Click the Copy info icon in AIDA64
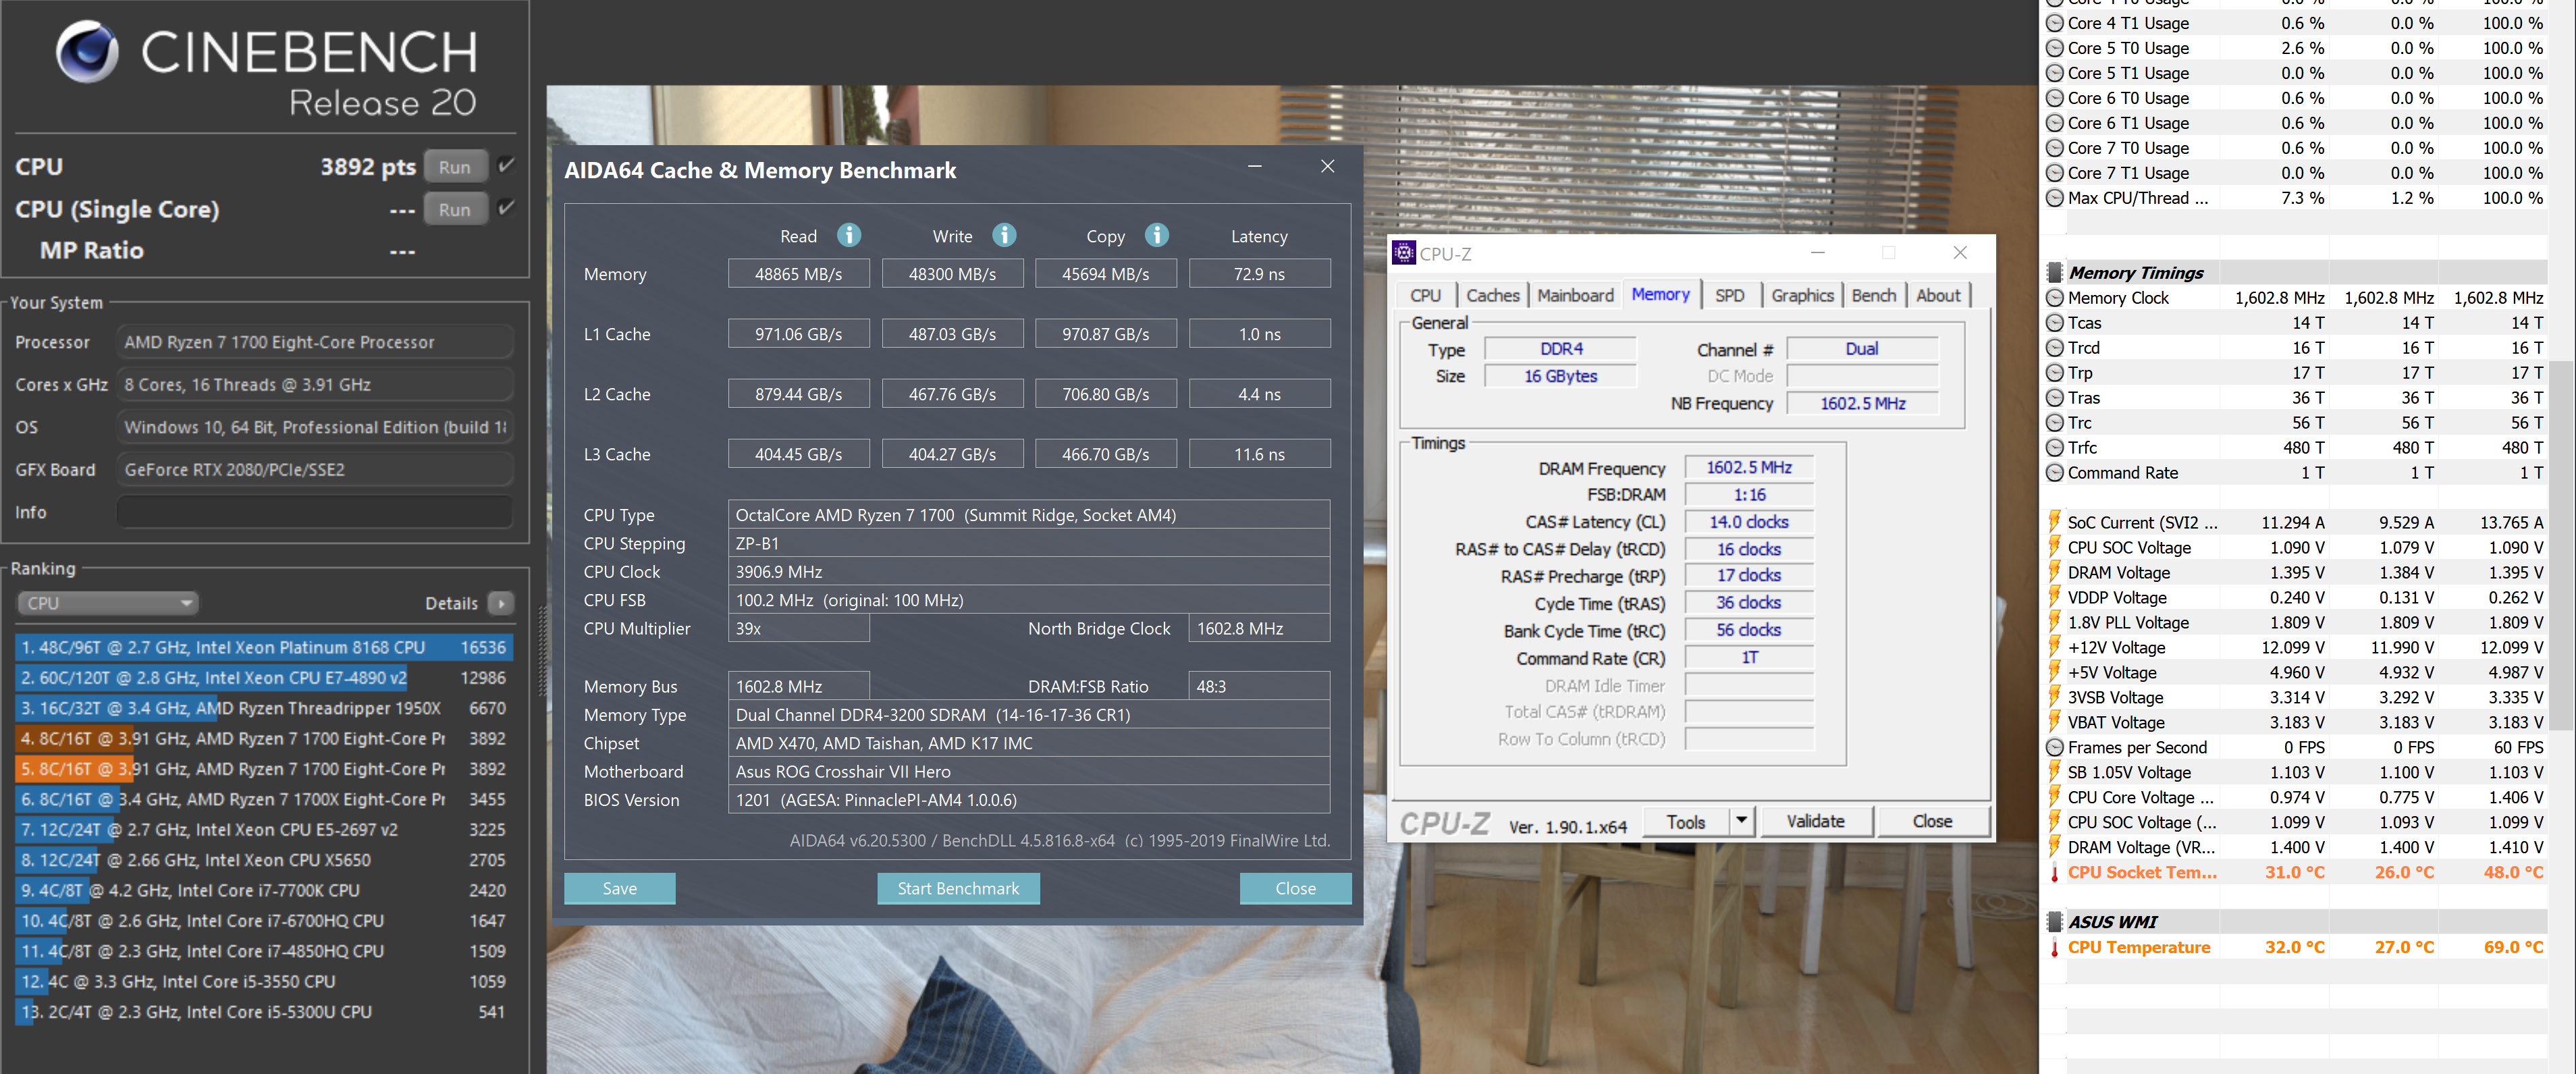The height and width of the screenshot is (1074, 2576). [1156, 235]
